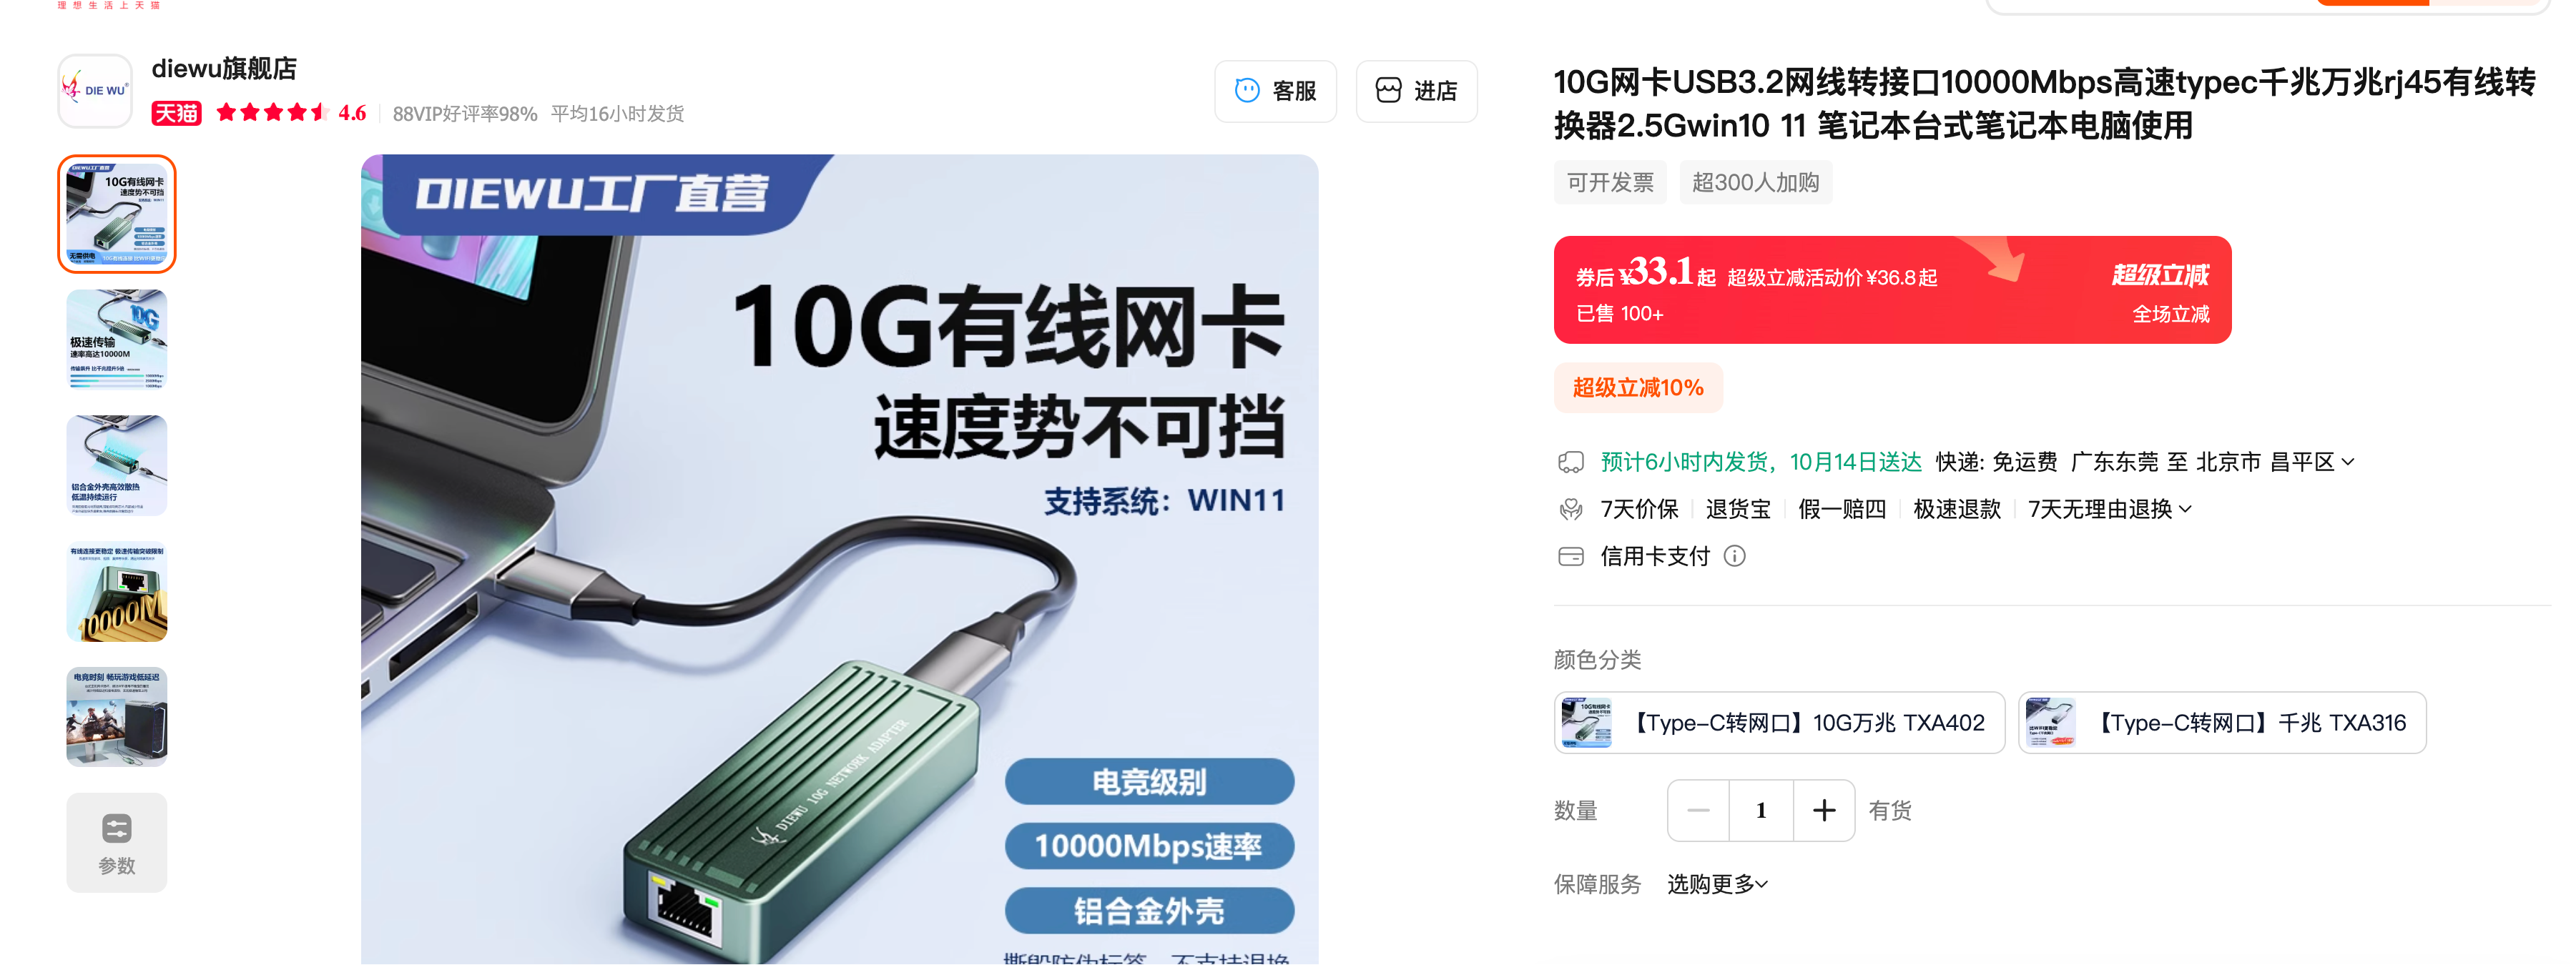2576x965 pixels.
Task: Open the 选购更多 guarantee service dropdown
Action: pos(1717,884)
